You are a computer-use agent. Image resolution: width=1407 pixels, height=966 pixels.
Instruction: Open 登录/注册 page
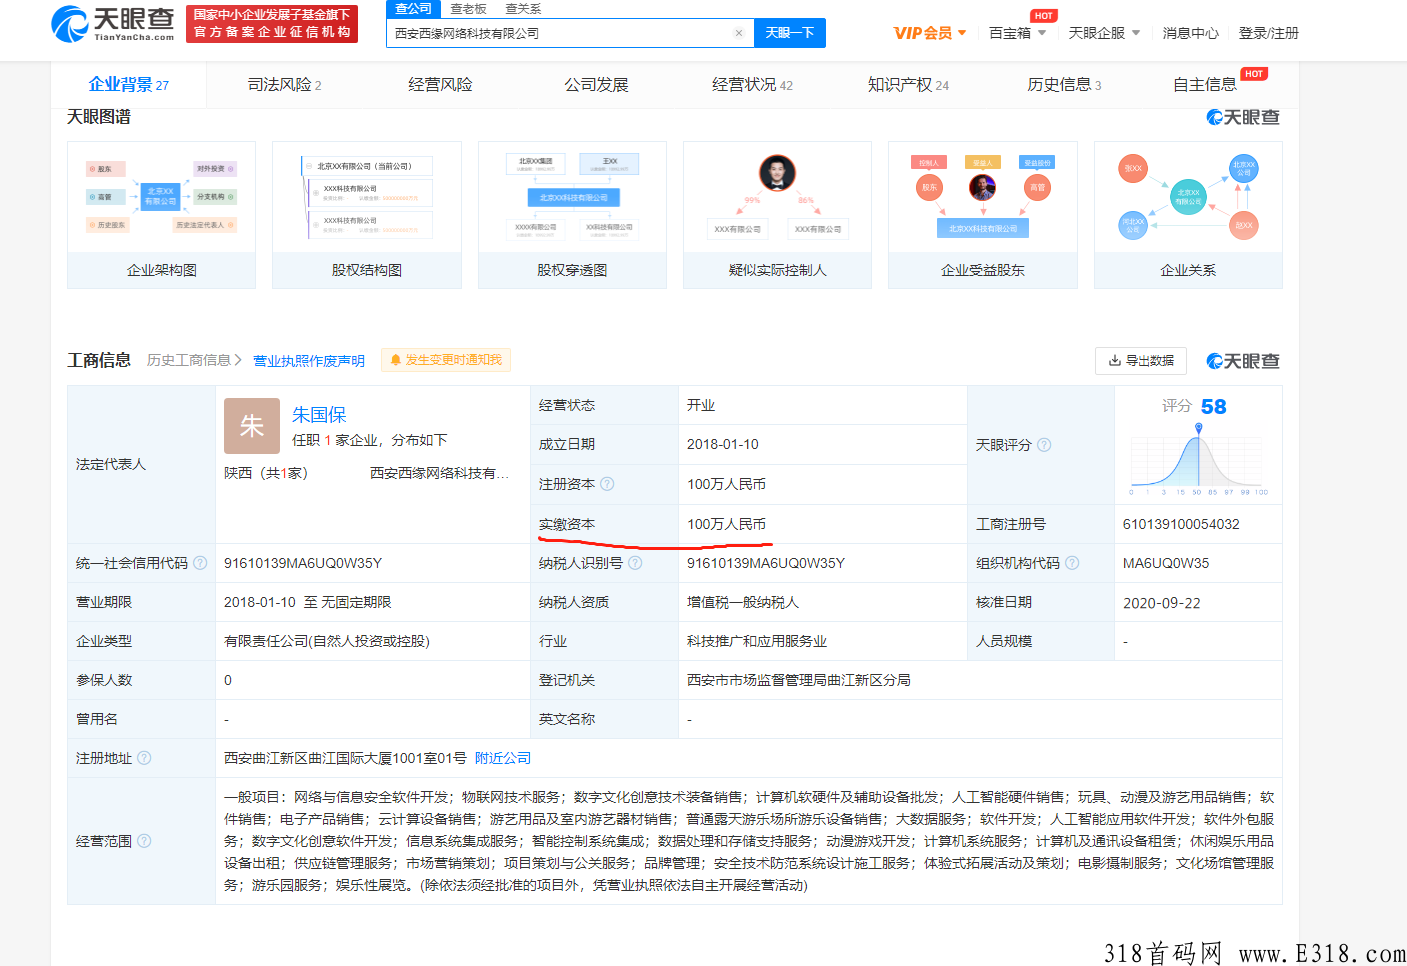click(1268, 33)
